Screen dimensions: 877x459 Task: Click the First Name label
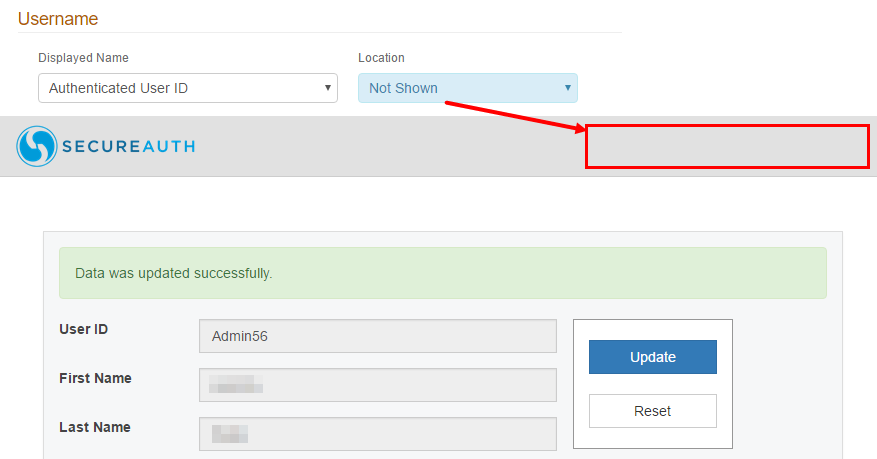[95, 378]
